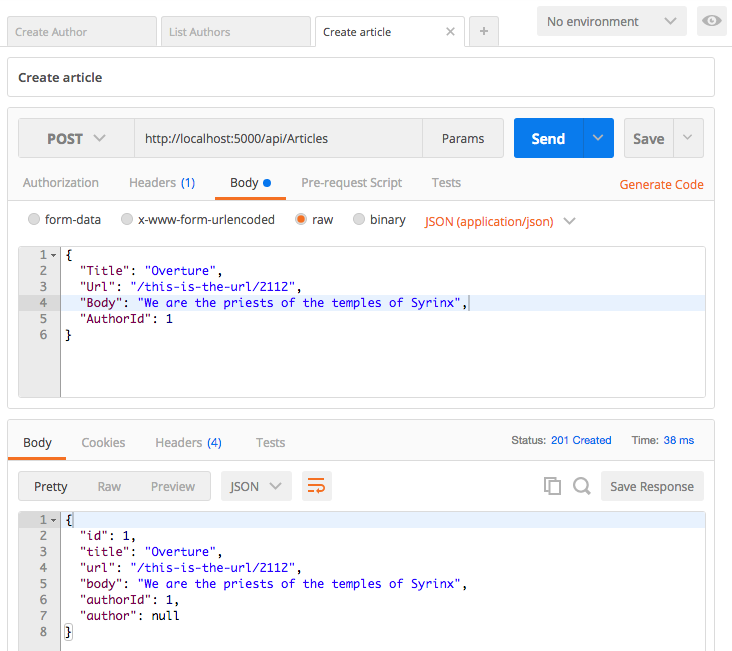Add a new request tab with plus

(x=484, y=31)
